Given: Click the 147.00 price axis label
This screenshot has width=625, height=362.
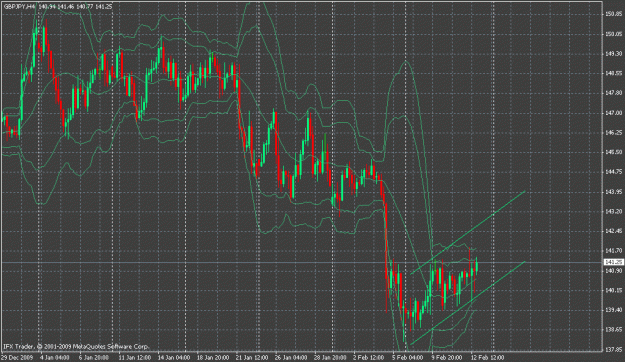Looking at the screenshot, I should 613,113.
